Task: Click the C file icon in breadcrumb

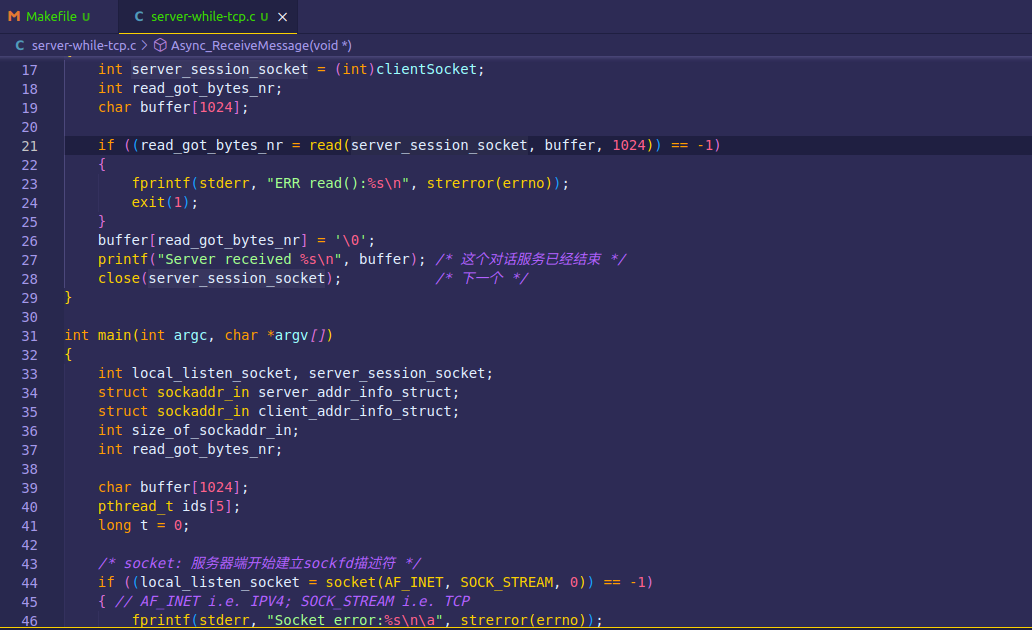Action: (20, 45)
